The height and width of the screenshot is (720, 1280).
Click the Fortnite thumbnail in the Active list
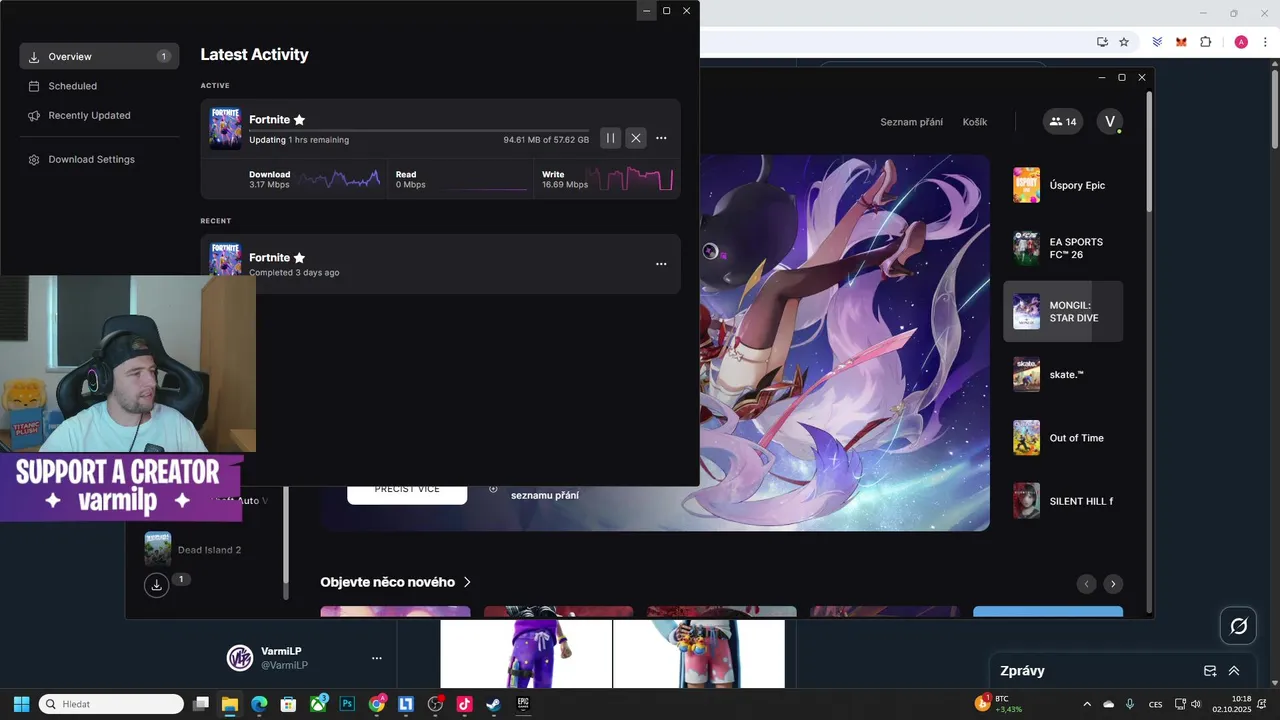click(x=225, y=129)
